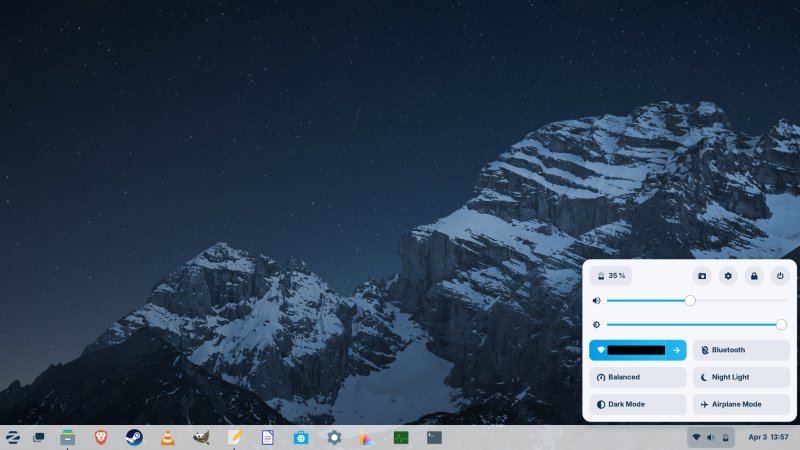Viewport: 800px width, 450px height.
Task: Open the Zorin start menu
Action: (13, 437)
